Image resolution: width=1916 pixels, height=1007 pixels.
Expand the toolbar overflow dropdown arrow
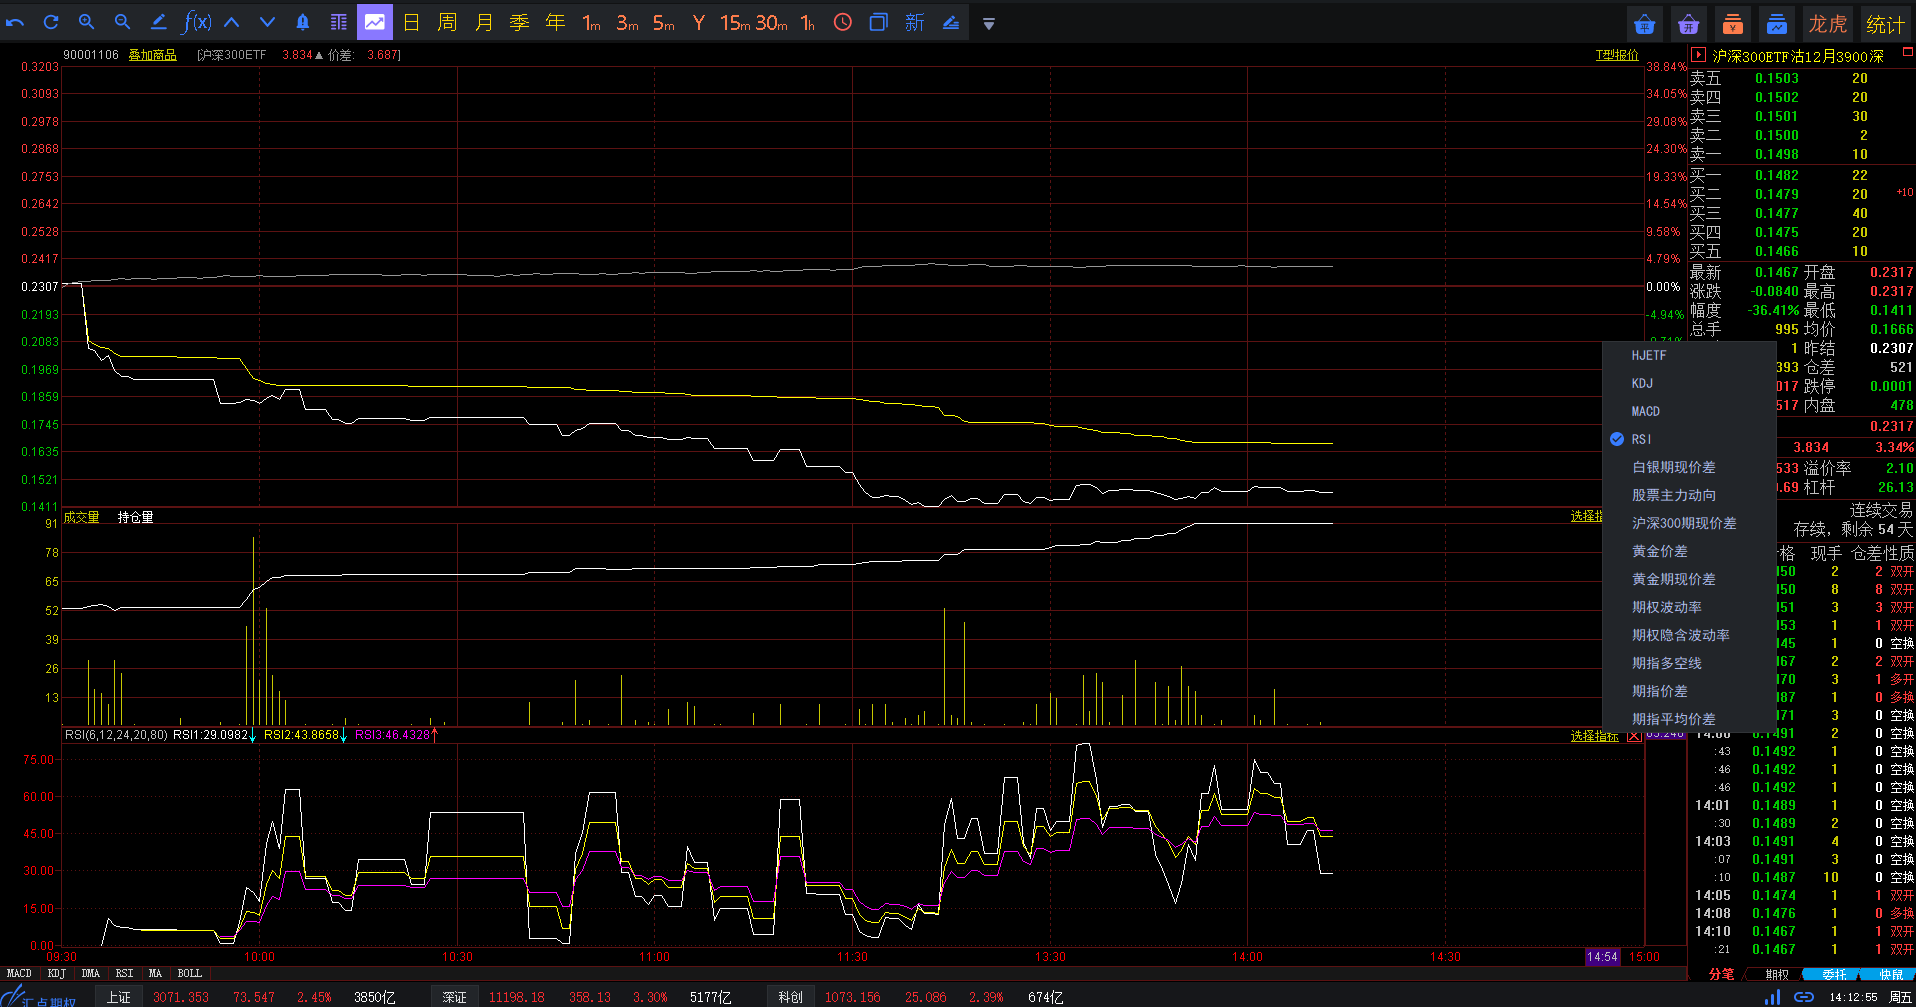pyautogui.click(x=988, y=23)
